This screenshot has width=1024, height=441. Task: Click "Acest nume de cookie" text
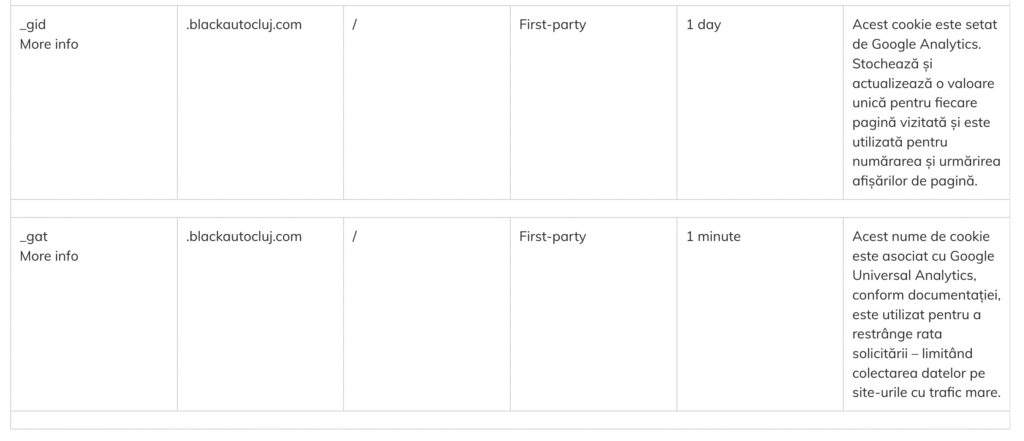click(920, 237)
